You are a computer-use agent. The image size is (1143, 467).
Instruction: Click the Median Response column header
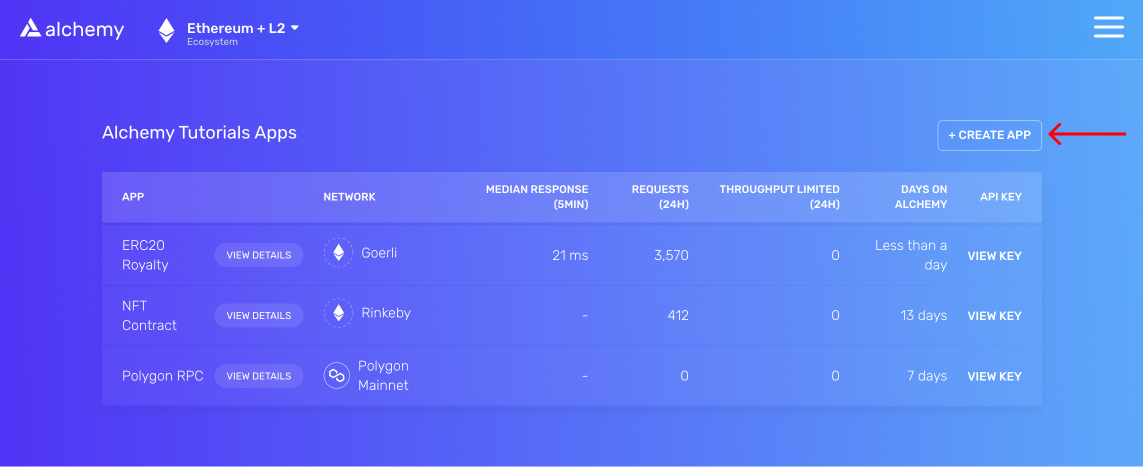537,196
